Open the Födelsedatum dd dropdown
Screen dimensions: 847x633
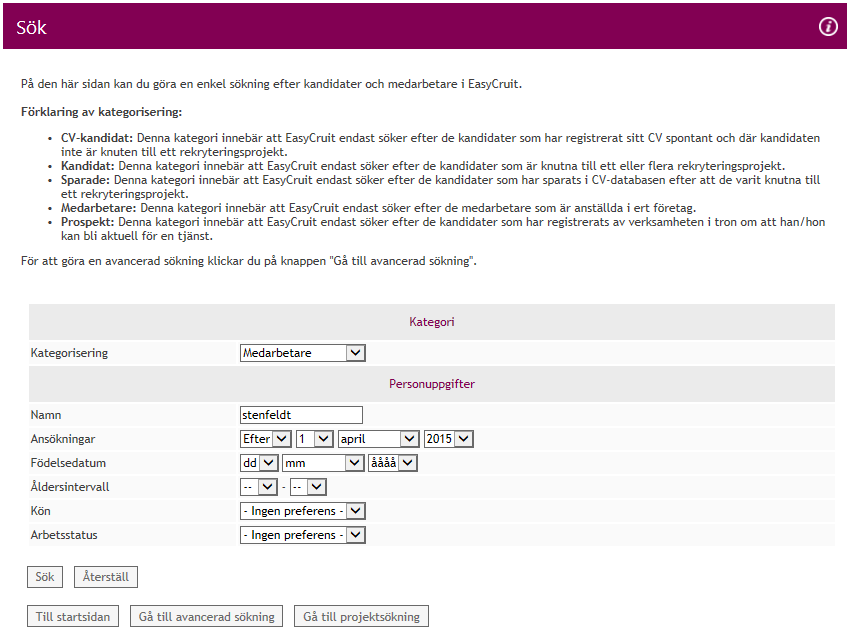point(259,463)
